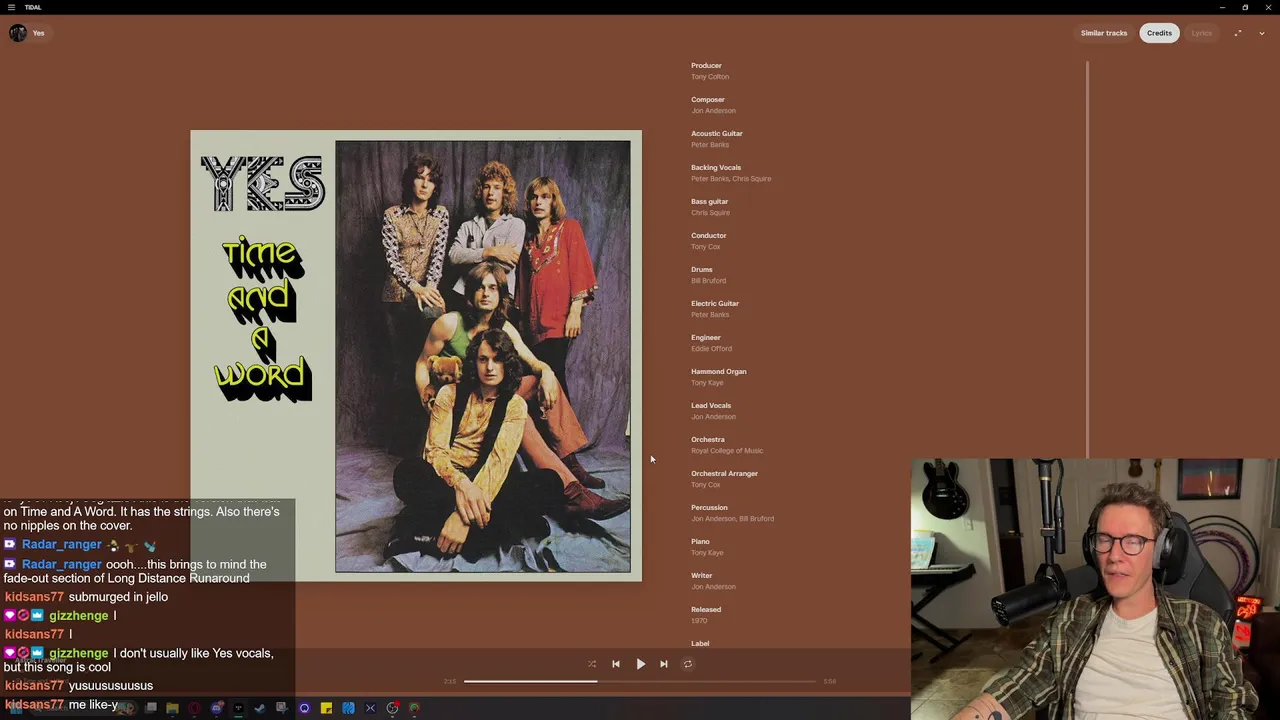
Task: Open producer Tony Colton credit
Action: point(710,77)
